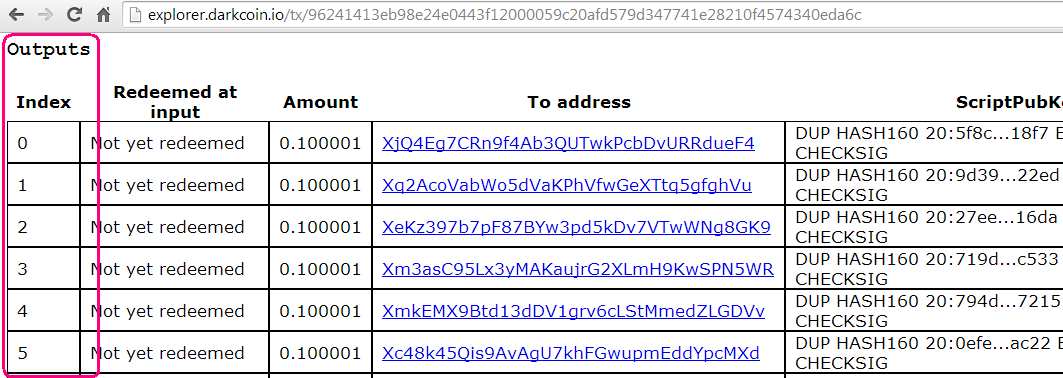
Task: Click Not yet redeemed in row 5
Action: coord(167,353)
